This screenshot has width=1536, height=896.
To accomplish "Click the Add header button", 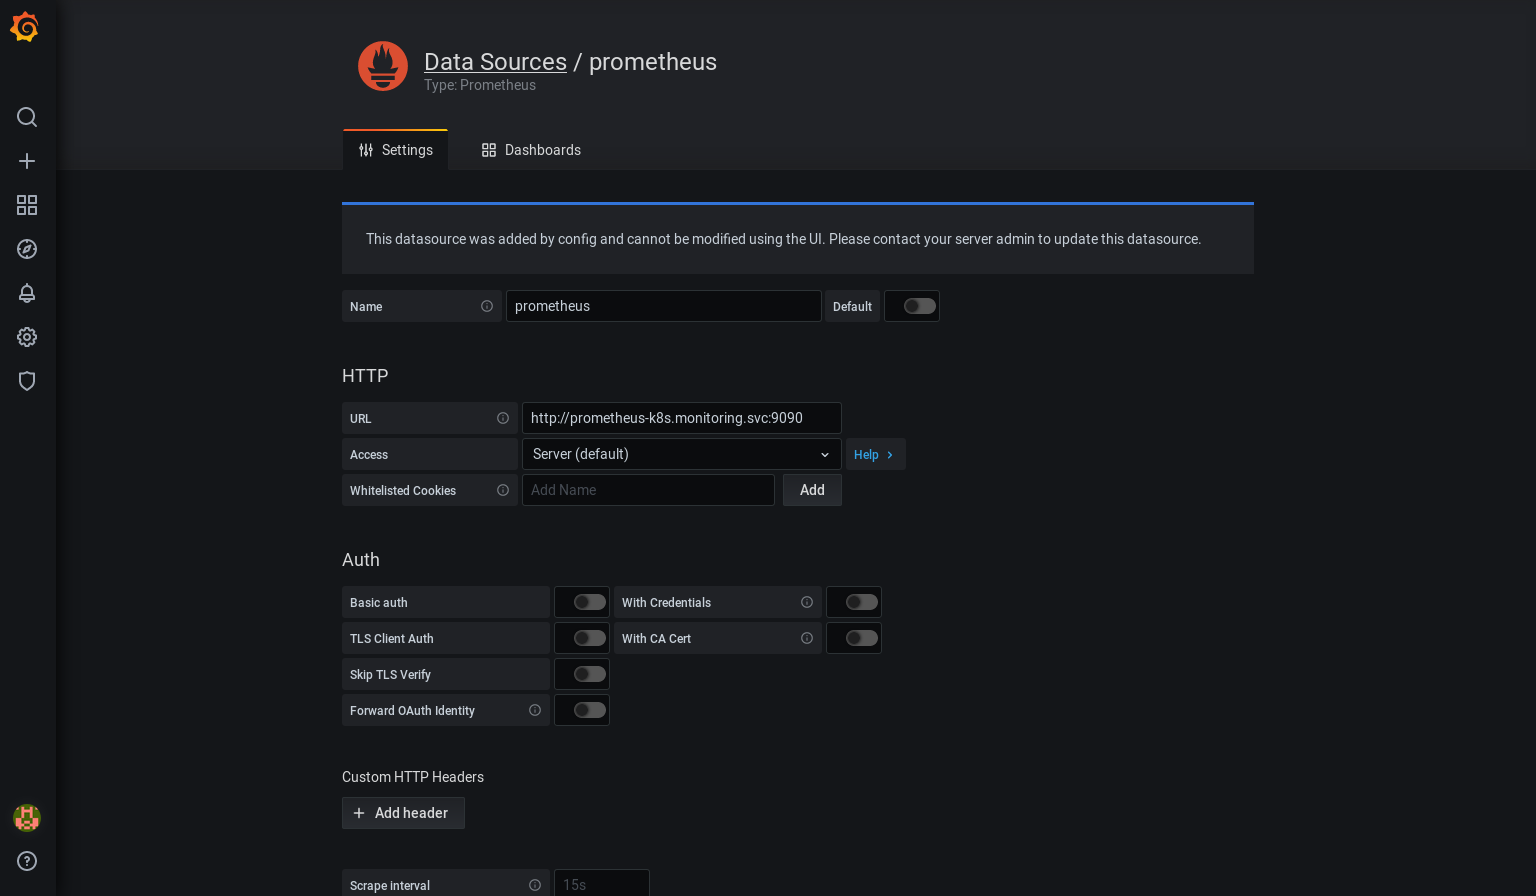I will (x=403, y=813).
